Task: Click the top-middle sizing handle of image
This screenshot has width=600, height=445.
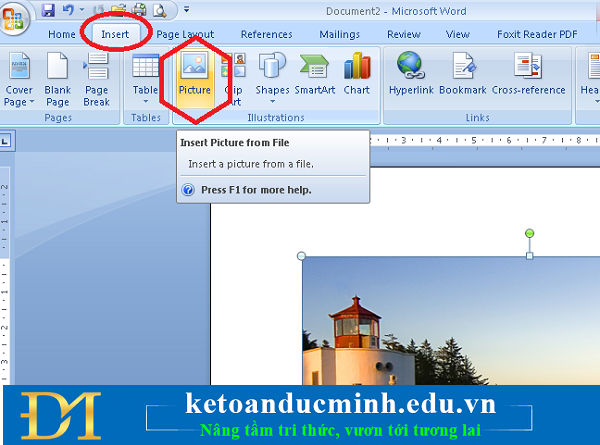Action: pos(530,256)
